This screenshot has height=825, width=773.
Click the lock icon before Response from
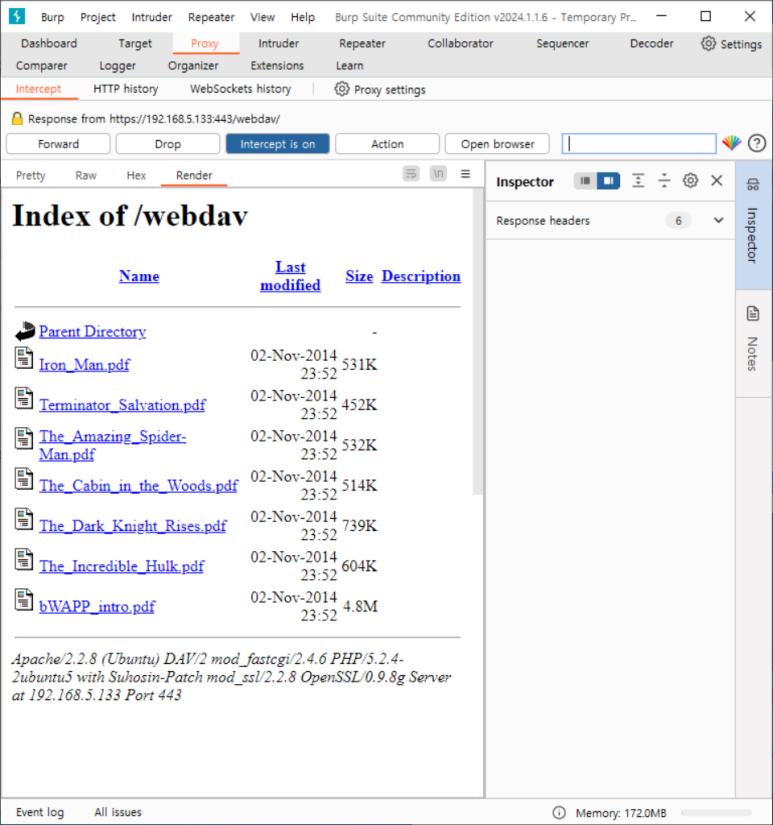[x=17, y=118]
